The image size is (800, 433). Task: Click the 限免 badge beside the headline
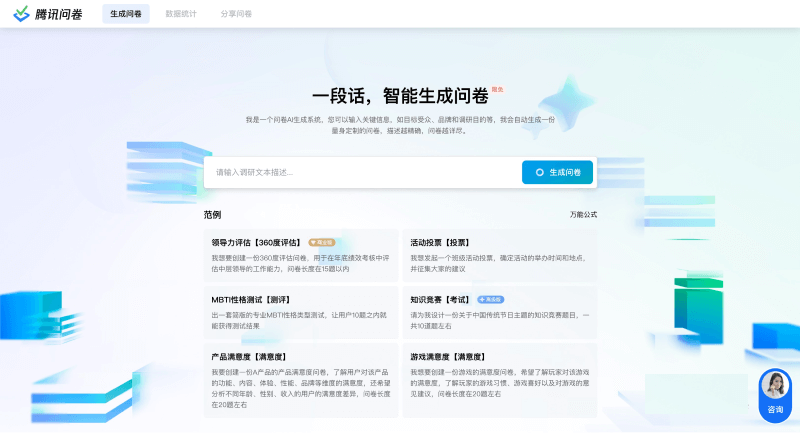pyautogui.click(x=497, y=90)
